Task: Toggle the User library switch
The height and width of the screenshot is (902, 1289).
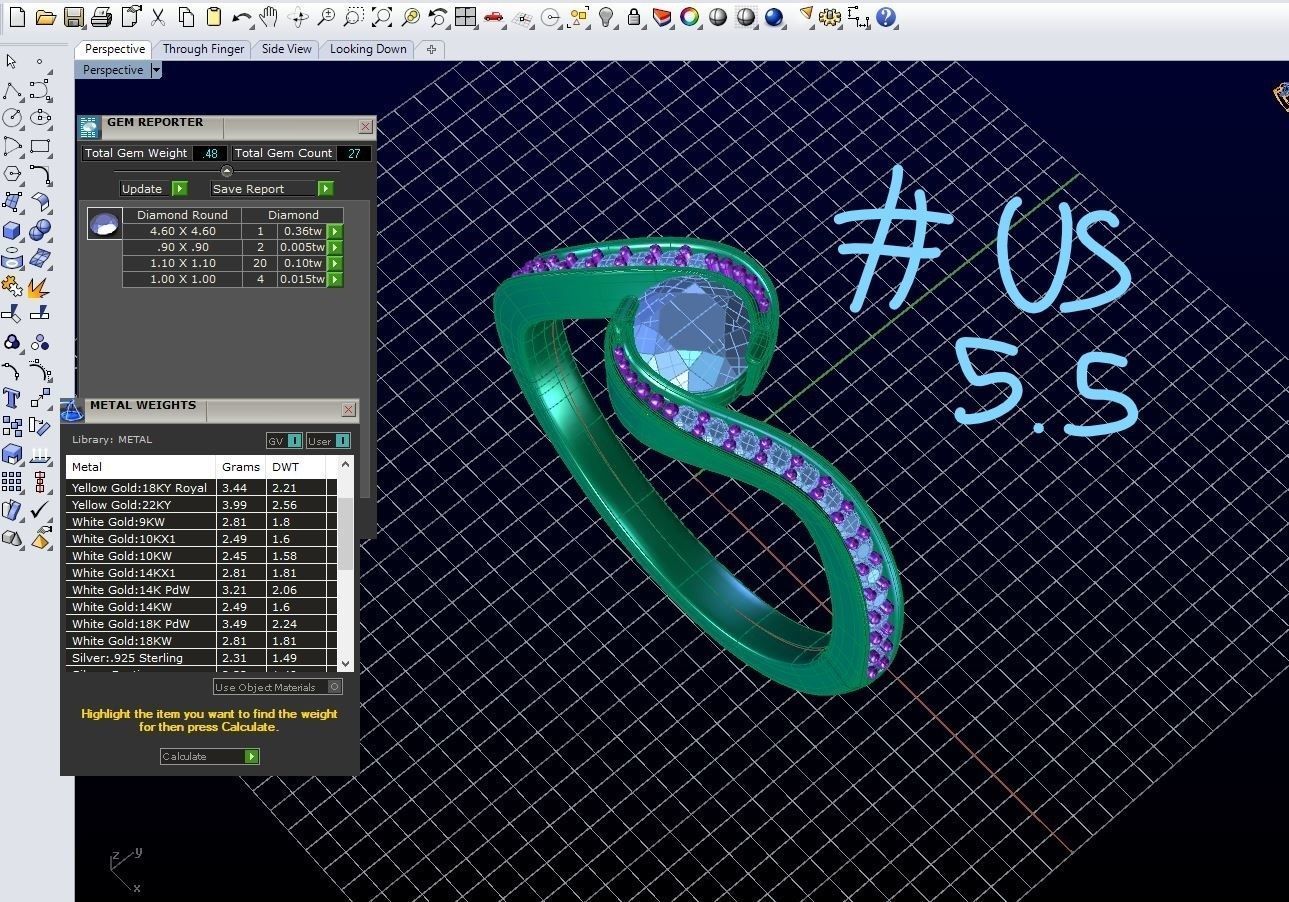Action: [328, 441]
